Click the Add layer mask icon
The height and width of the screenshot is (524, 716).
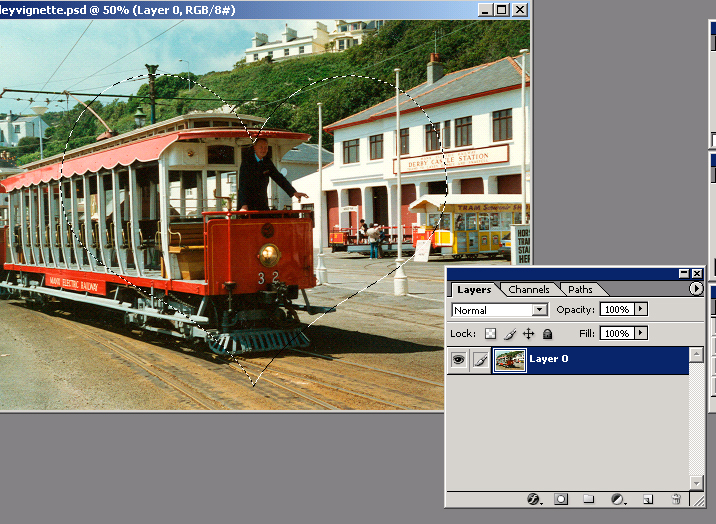[x=561, y=499]
